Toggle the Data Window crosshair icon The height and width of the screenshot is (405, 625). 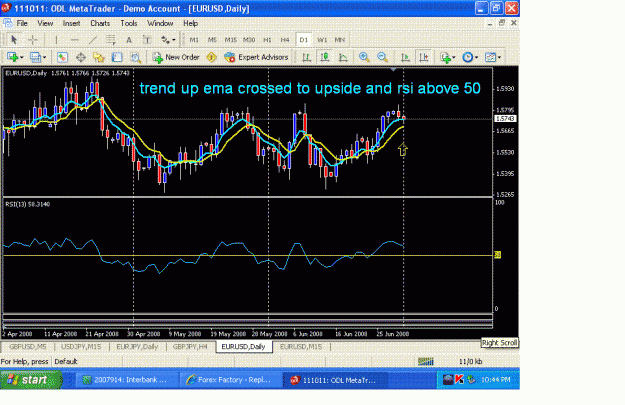81,57
